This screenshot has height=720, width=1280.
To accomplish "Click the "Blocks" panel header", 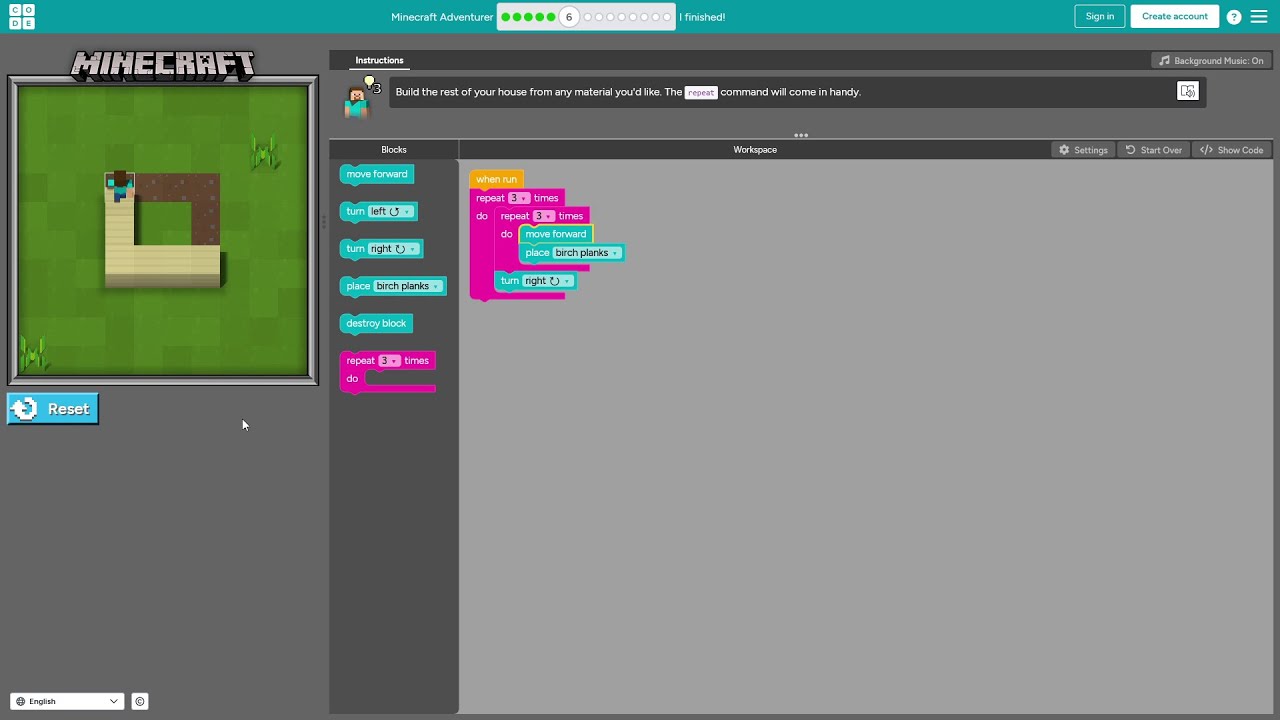I will click(x=394, y=150).
